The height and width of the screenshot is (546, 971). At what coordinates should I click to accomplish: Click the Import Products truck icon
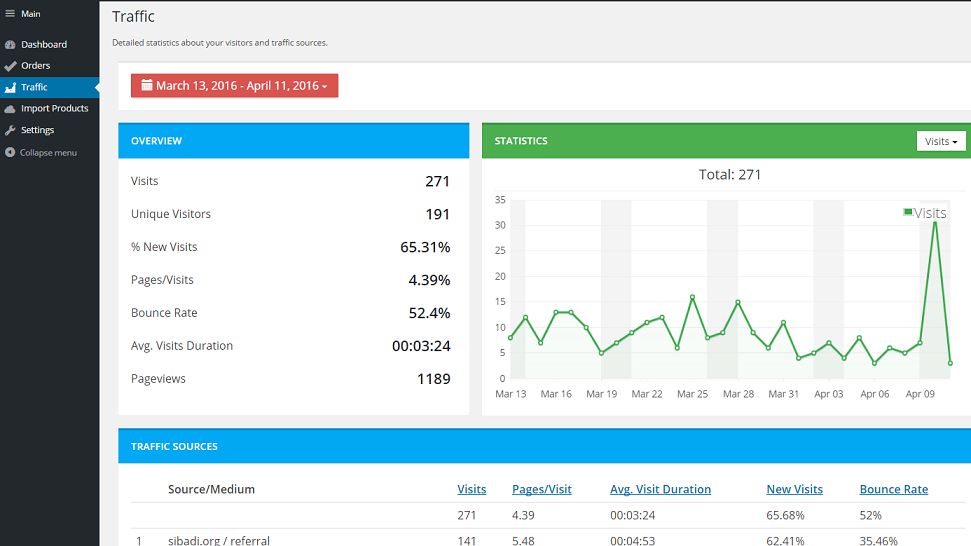coord(10,109)
